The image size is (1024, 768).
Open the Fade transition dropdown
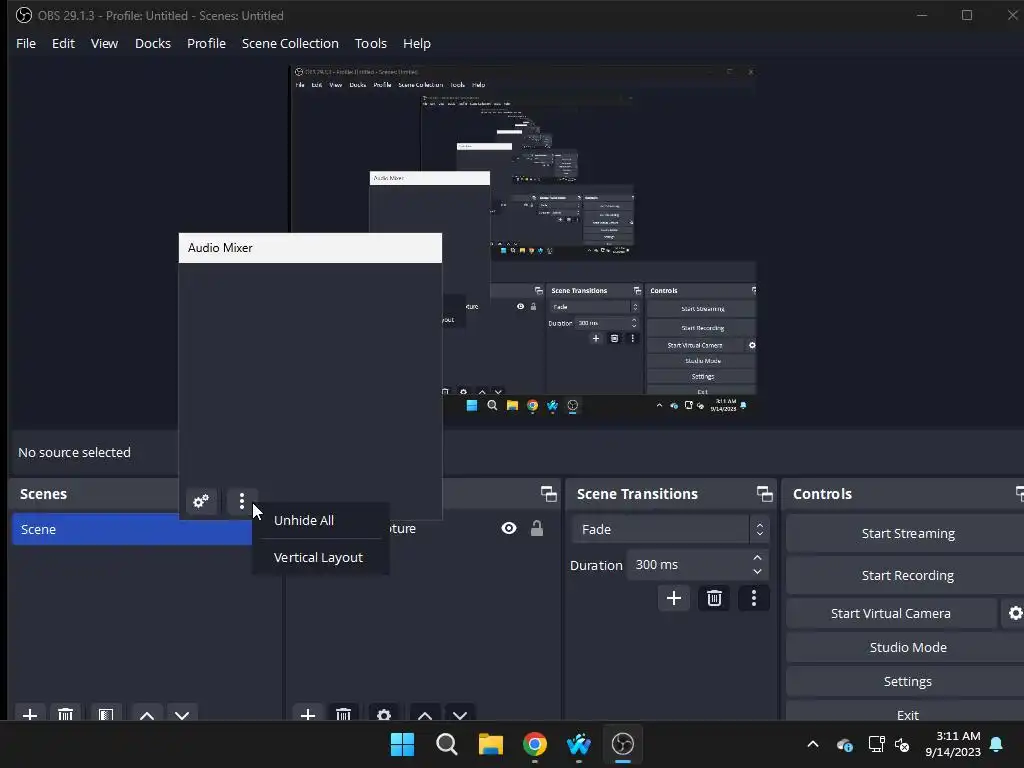coord(671,529)
